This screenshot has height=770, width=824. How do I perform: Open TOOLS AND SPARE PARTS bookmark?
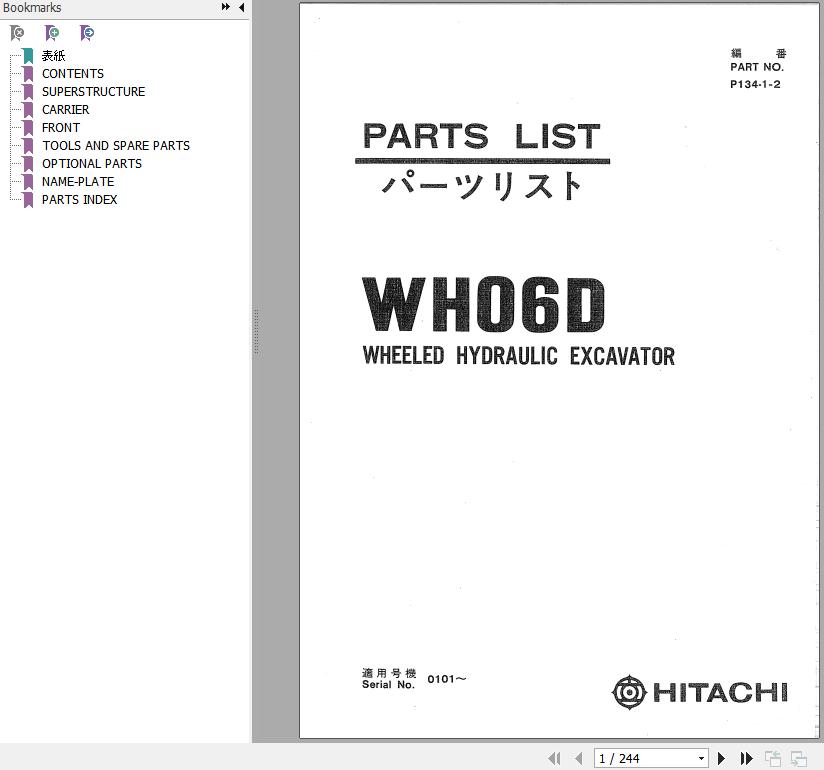[116, 146]
